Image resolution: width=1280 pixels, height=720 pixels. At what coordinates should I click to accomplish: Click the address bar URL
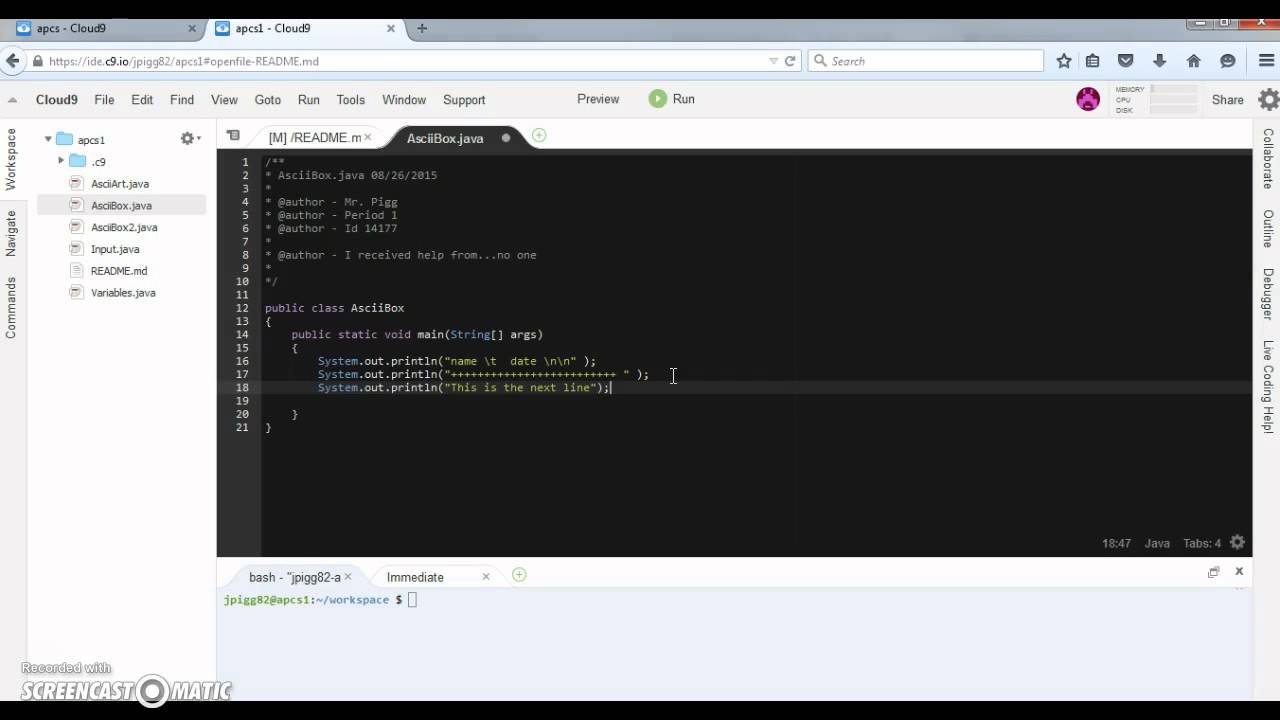tap(184, 61)
